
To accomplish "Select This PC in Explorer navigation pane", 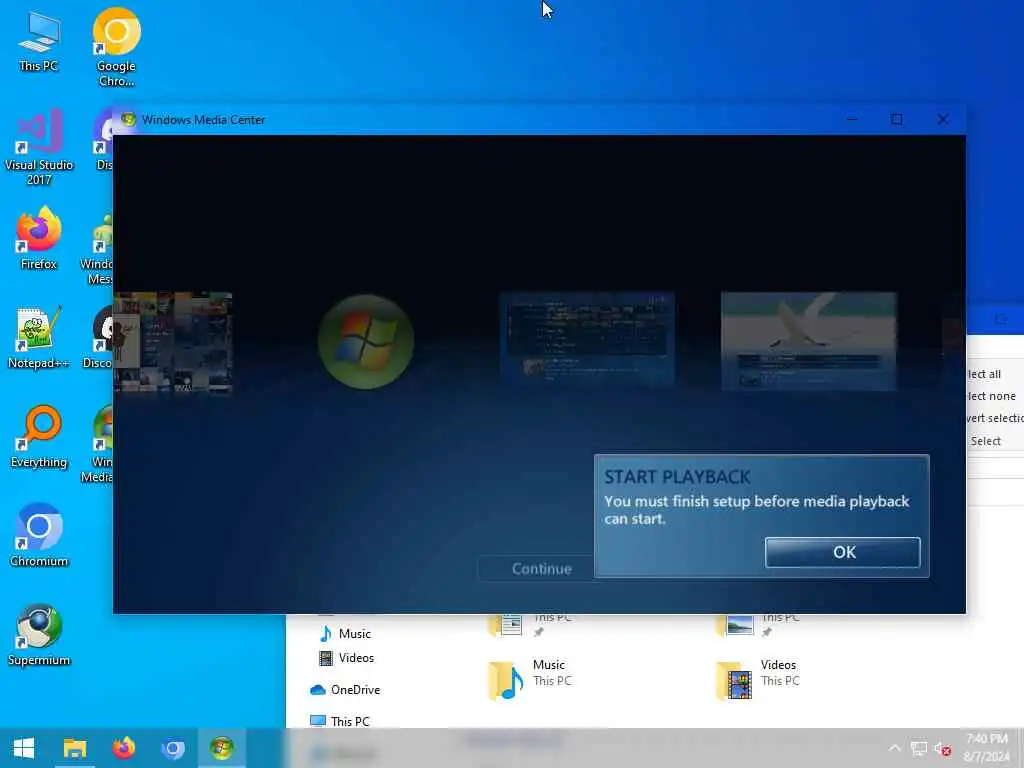I will [x=340, y=721].
